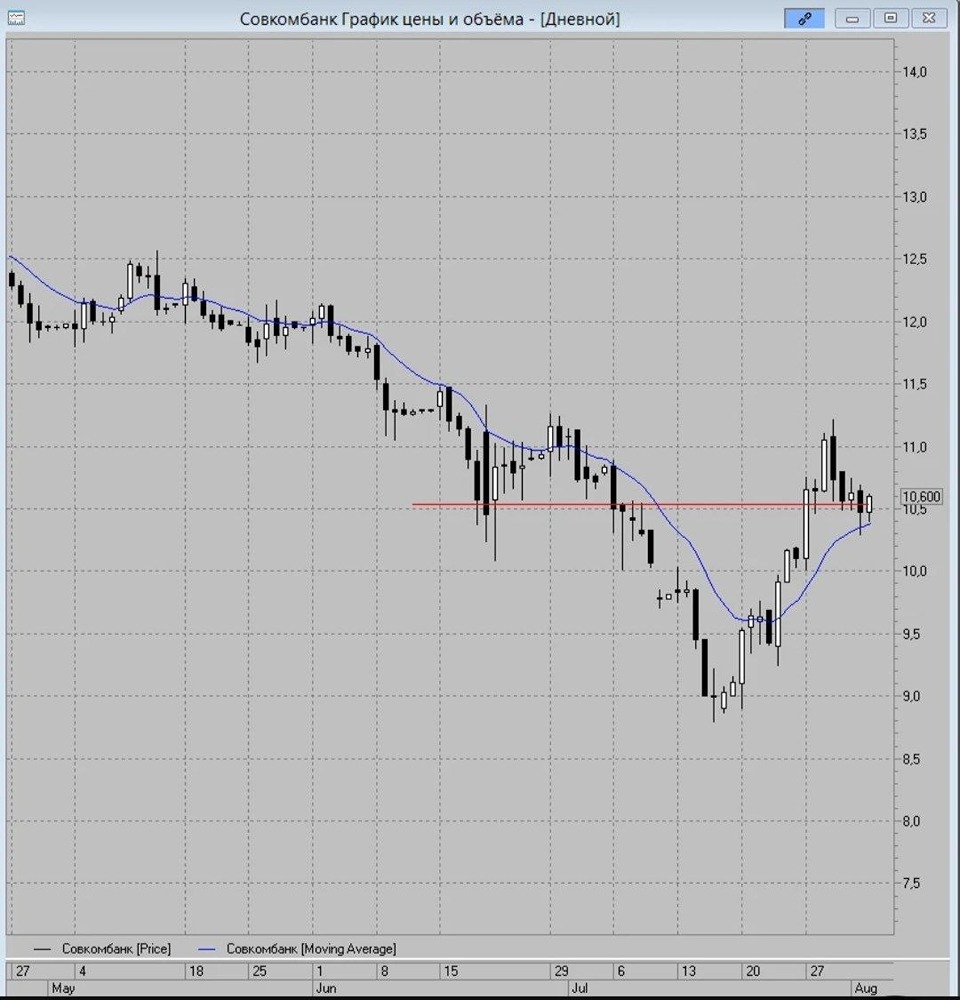Viewport: 960px width, 1000px height.
Task: Click the 13,5 price axis label
Action: tap(914, 134)
